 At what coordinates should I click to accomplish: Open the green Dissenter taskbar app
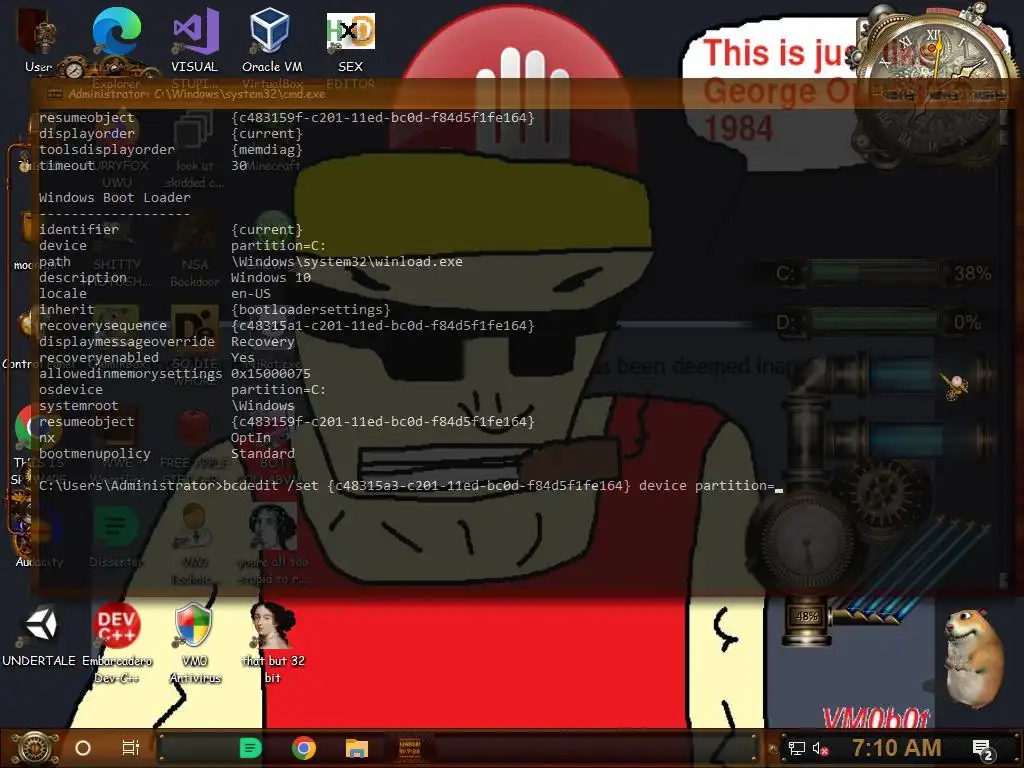pos(250,748)
